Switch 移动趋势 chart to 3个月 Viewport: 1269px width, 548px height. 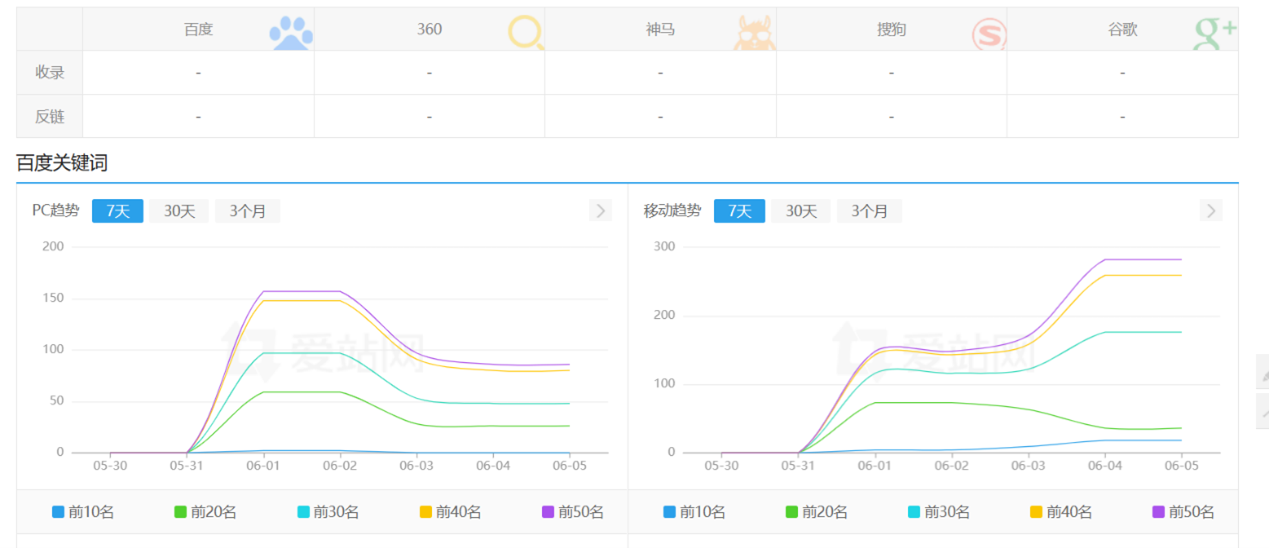click(x=869, y=211)
